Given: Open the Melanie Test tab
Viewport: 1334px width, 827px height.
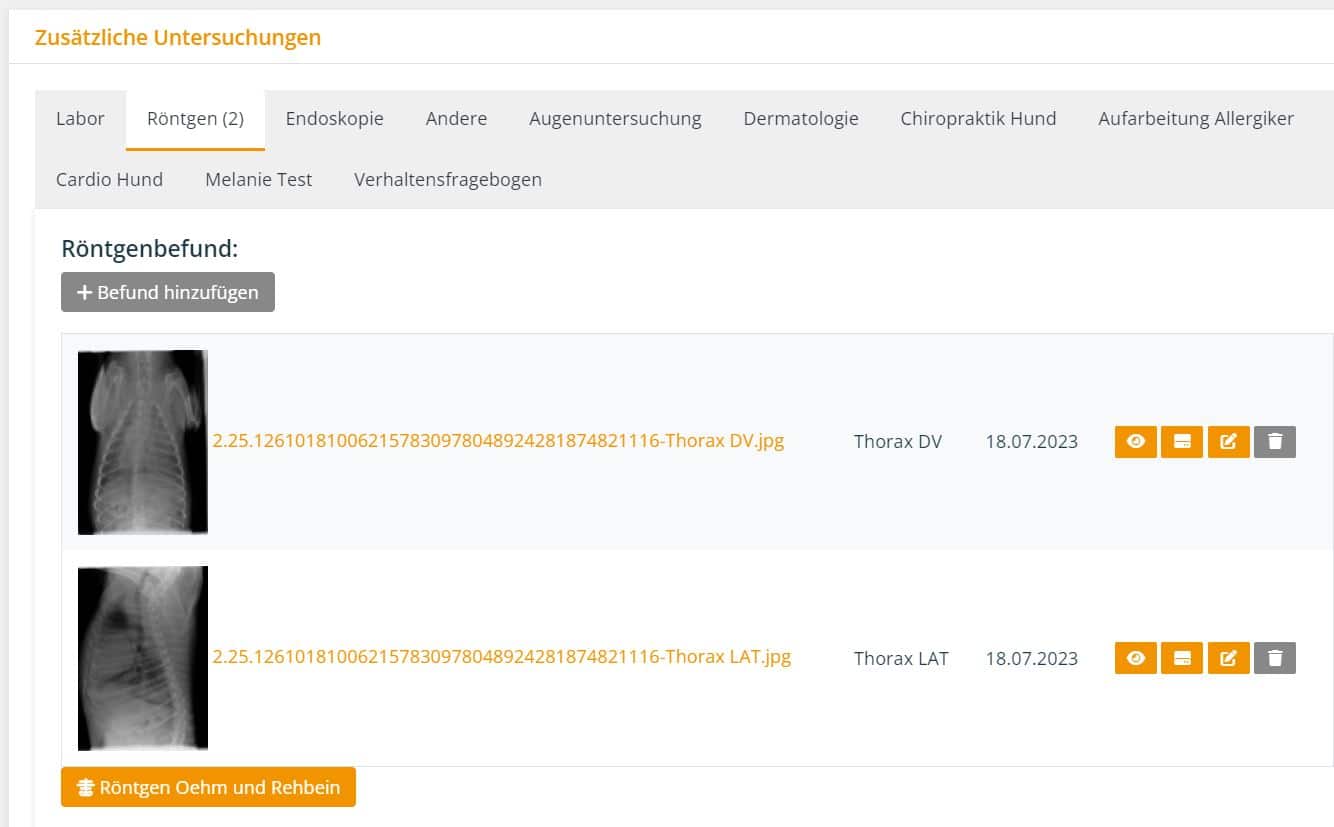Looking at the screenshot, I should pos(259,180).
